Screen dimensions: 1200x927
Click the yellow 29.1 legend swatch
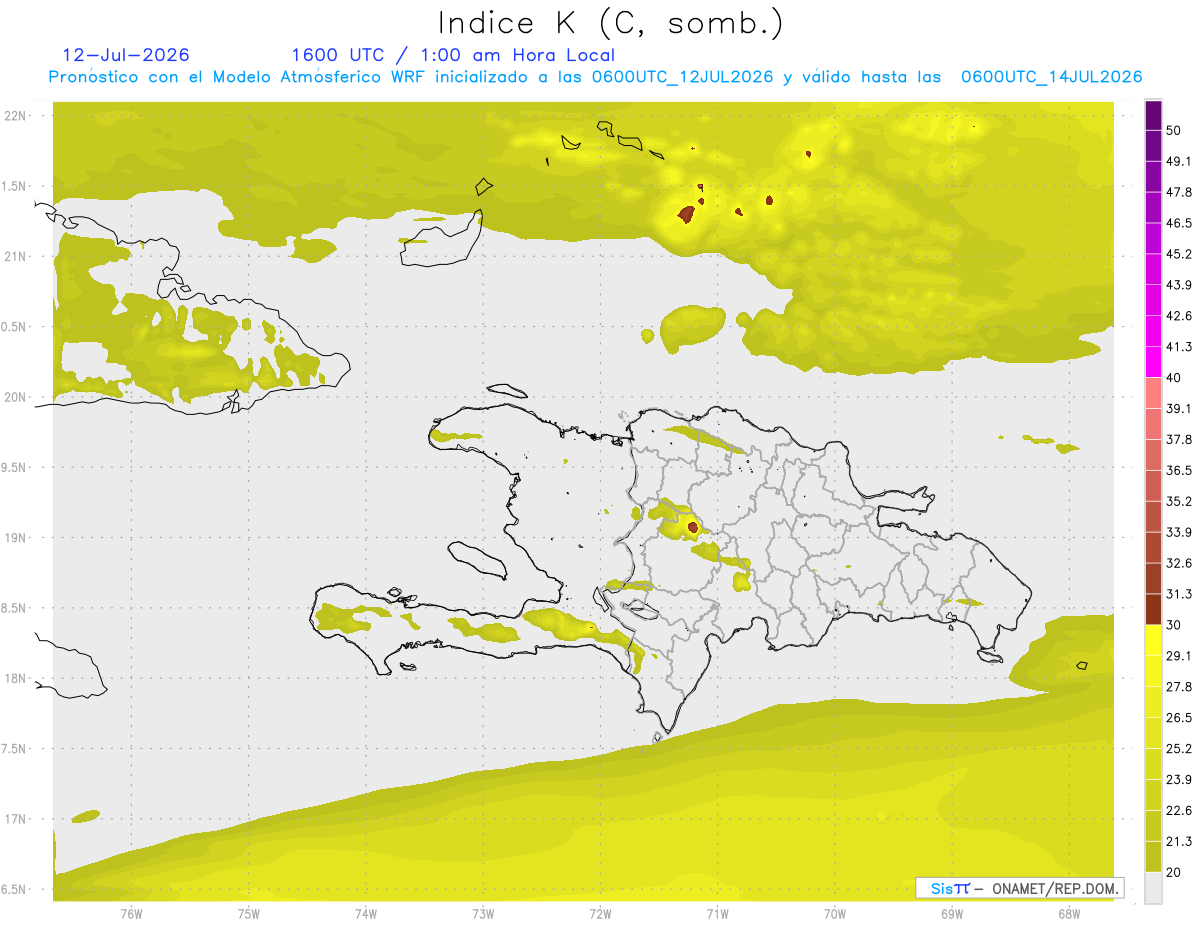tap(1153, 641)
